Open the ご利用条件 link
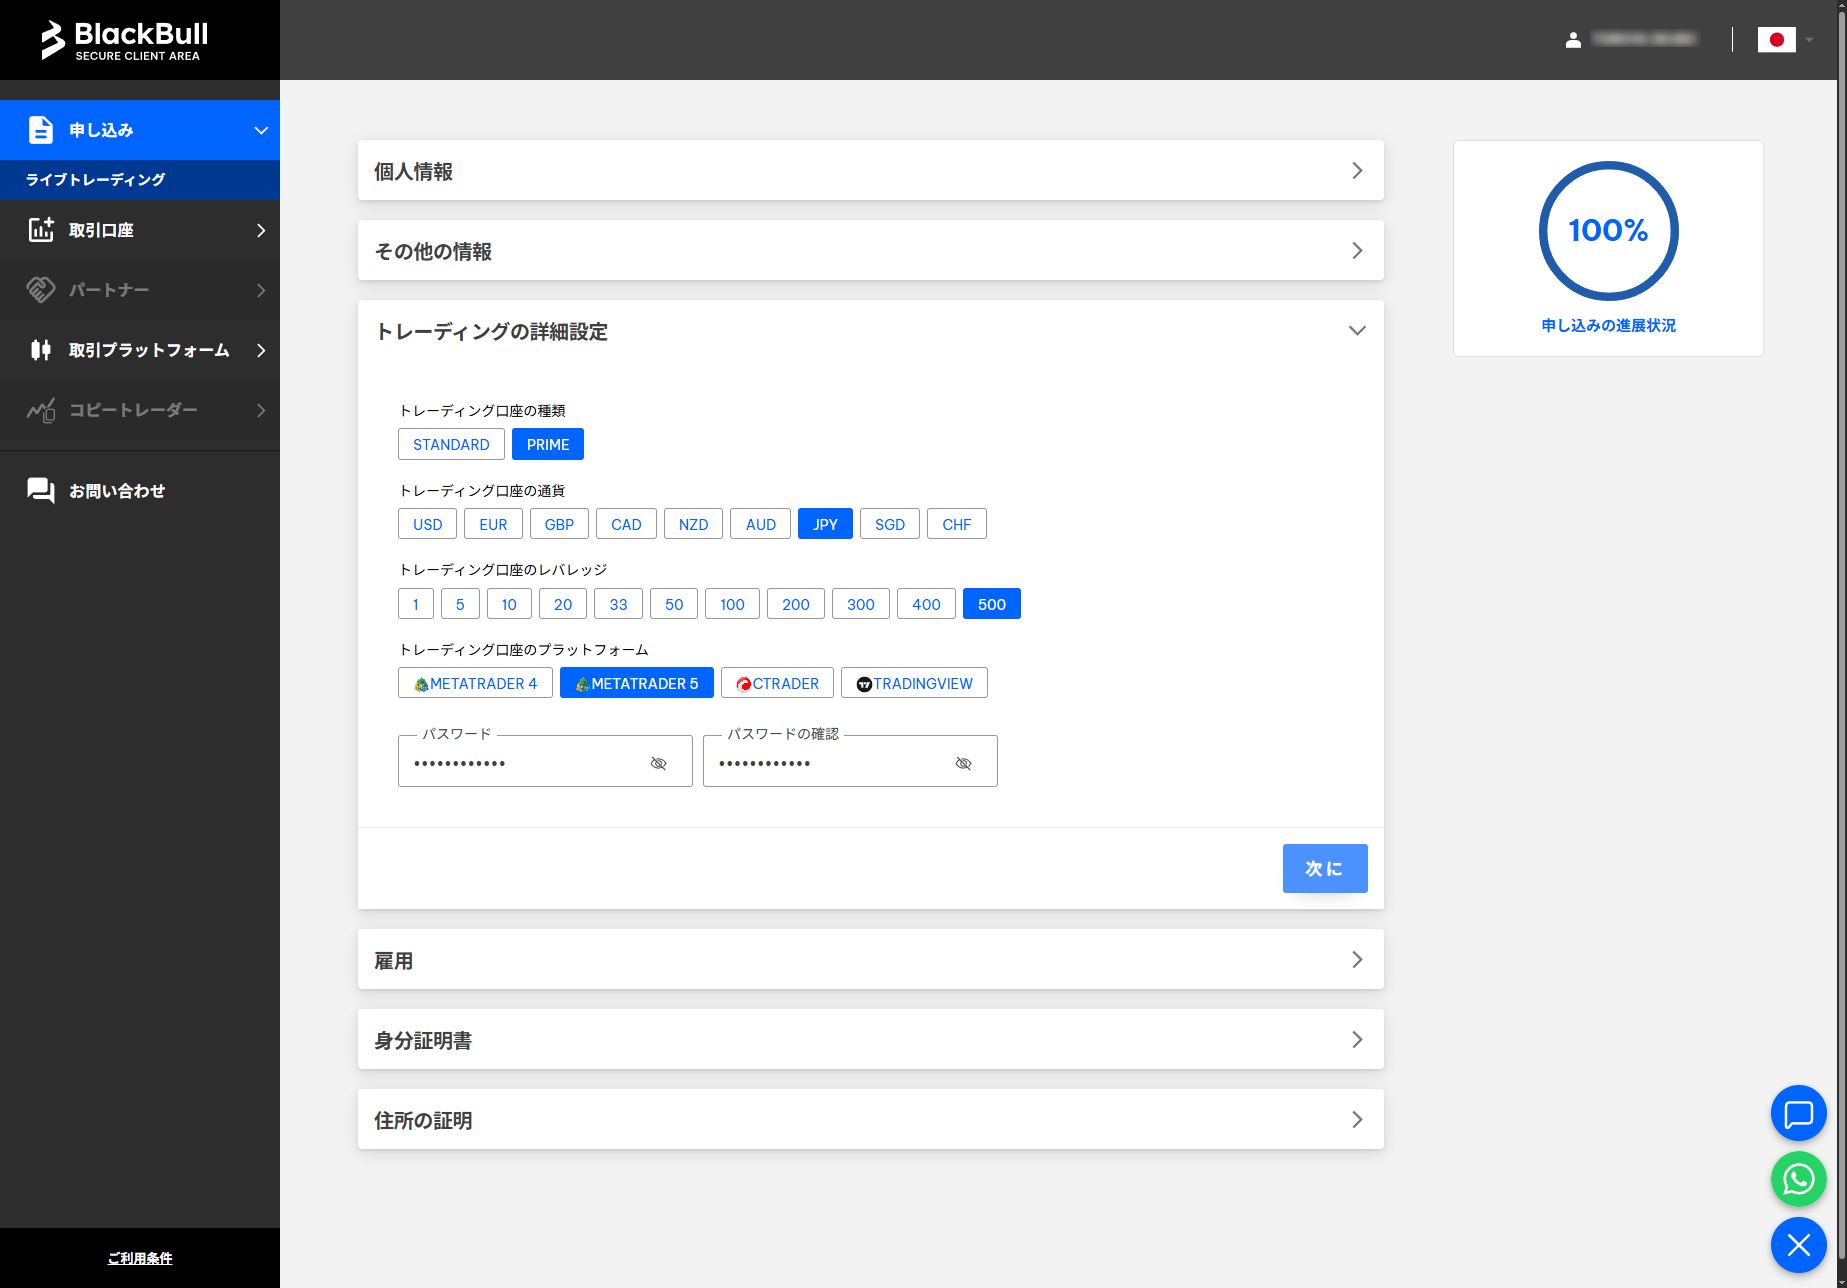1847x1288 pixels. 140,1258
